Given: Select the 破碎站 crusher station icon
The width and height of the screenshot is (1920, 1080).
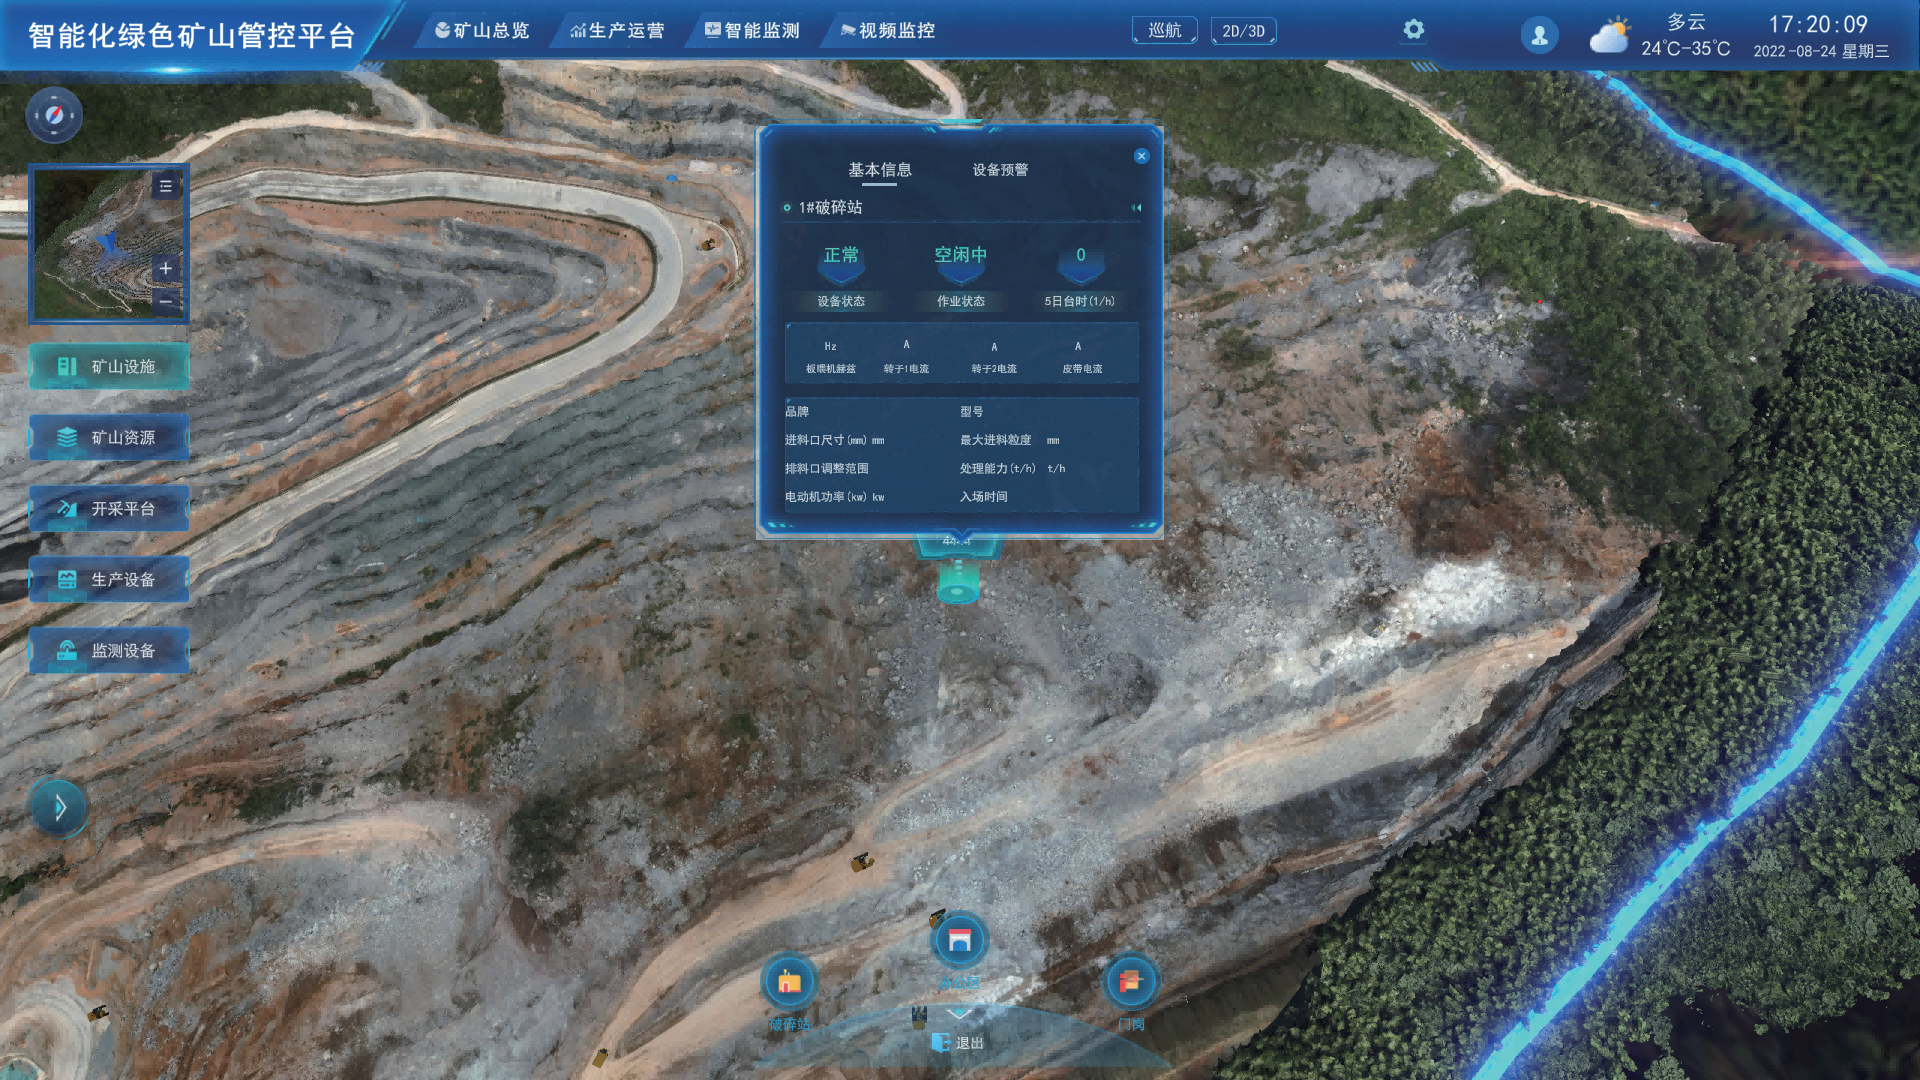Looking at the screenshot, I should pyautogui.click(x=790, y=983).
